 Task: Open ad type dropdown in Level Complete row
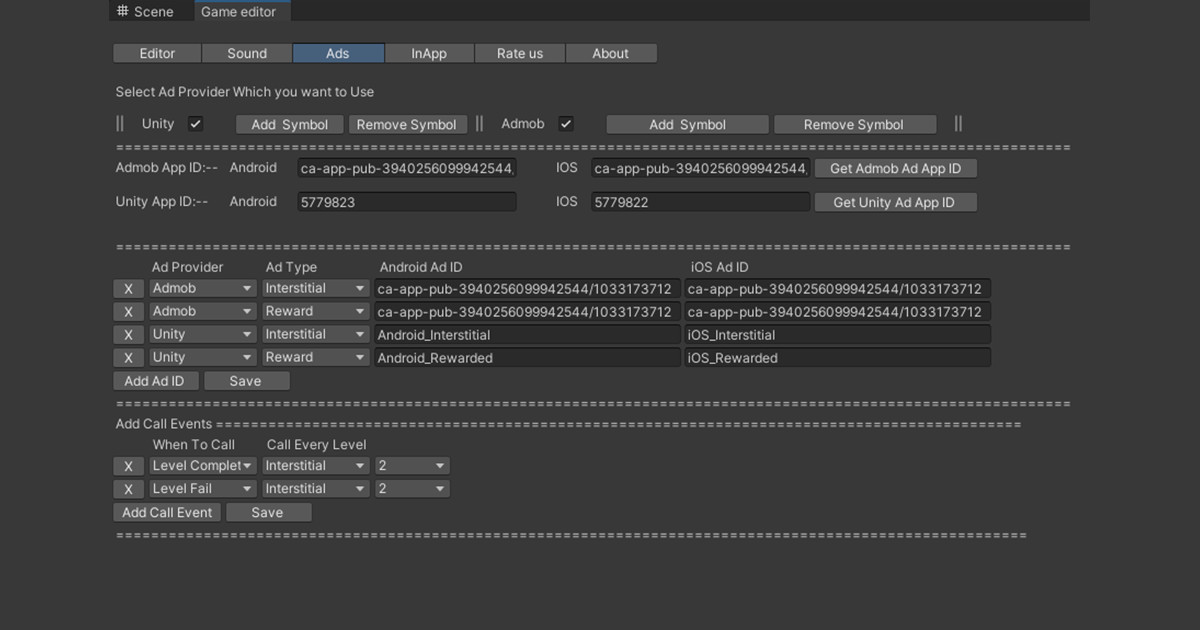[316, 466]
